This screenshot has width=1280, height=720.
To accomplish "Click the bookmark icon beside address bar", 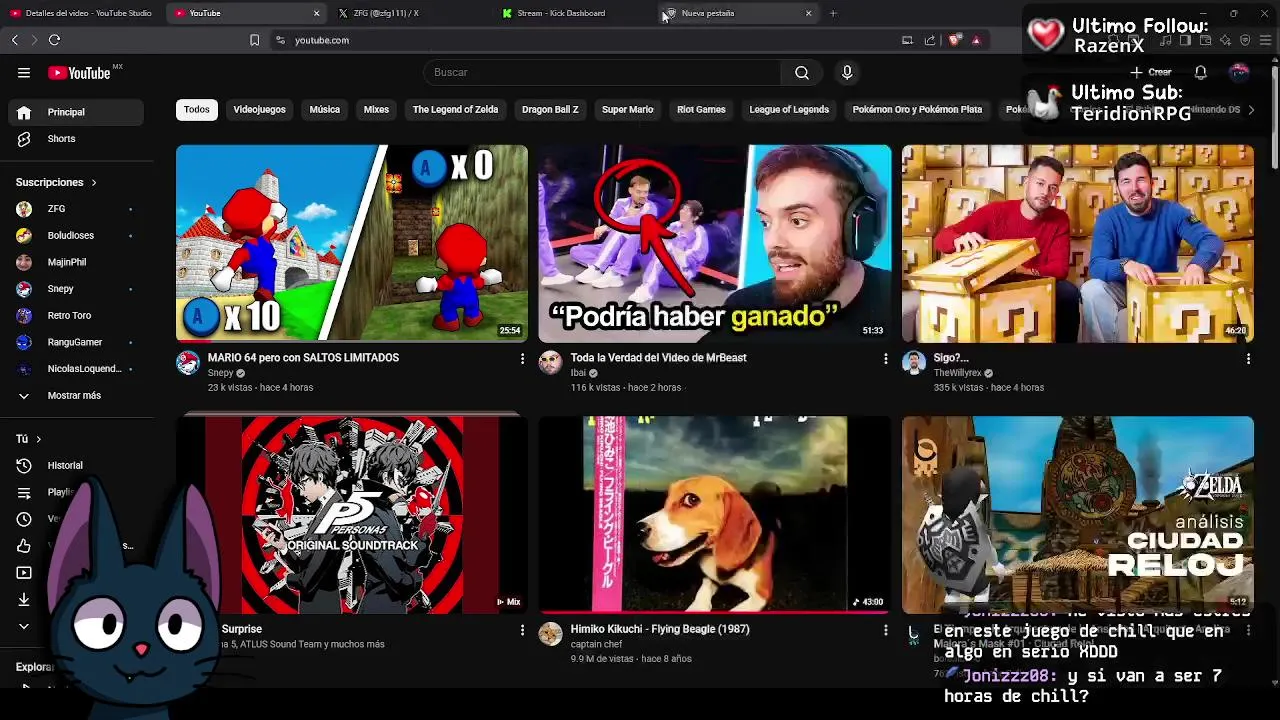I will pyautogui.click(x=254, y=40).
